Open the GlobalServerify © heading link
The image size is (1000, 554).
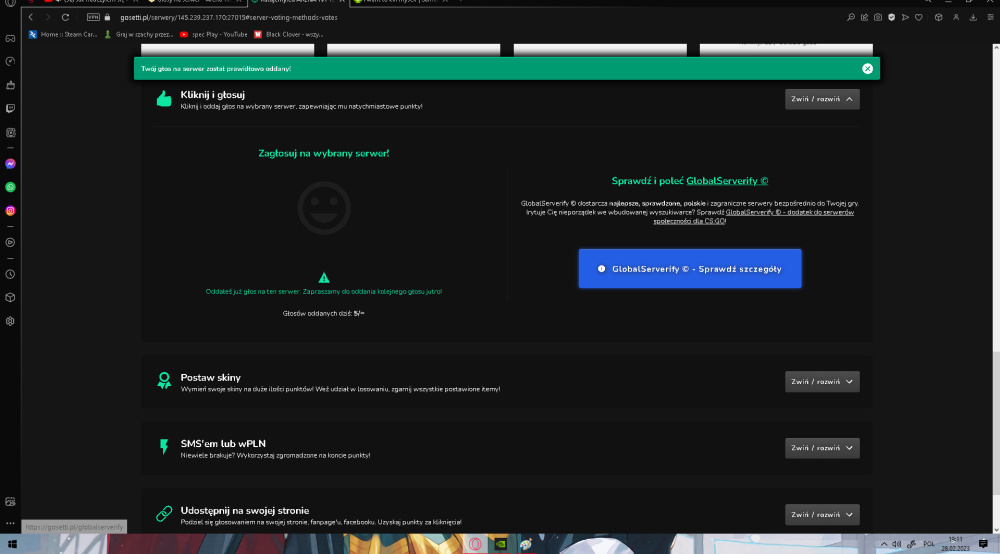coord(727,180)
